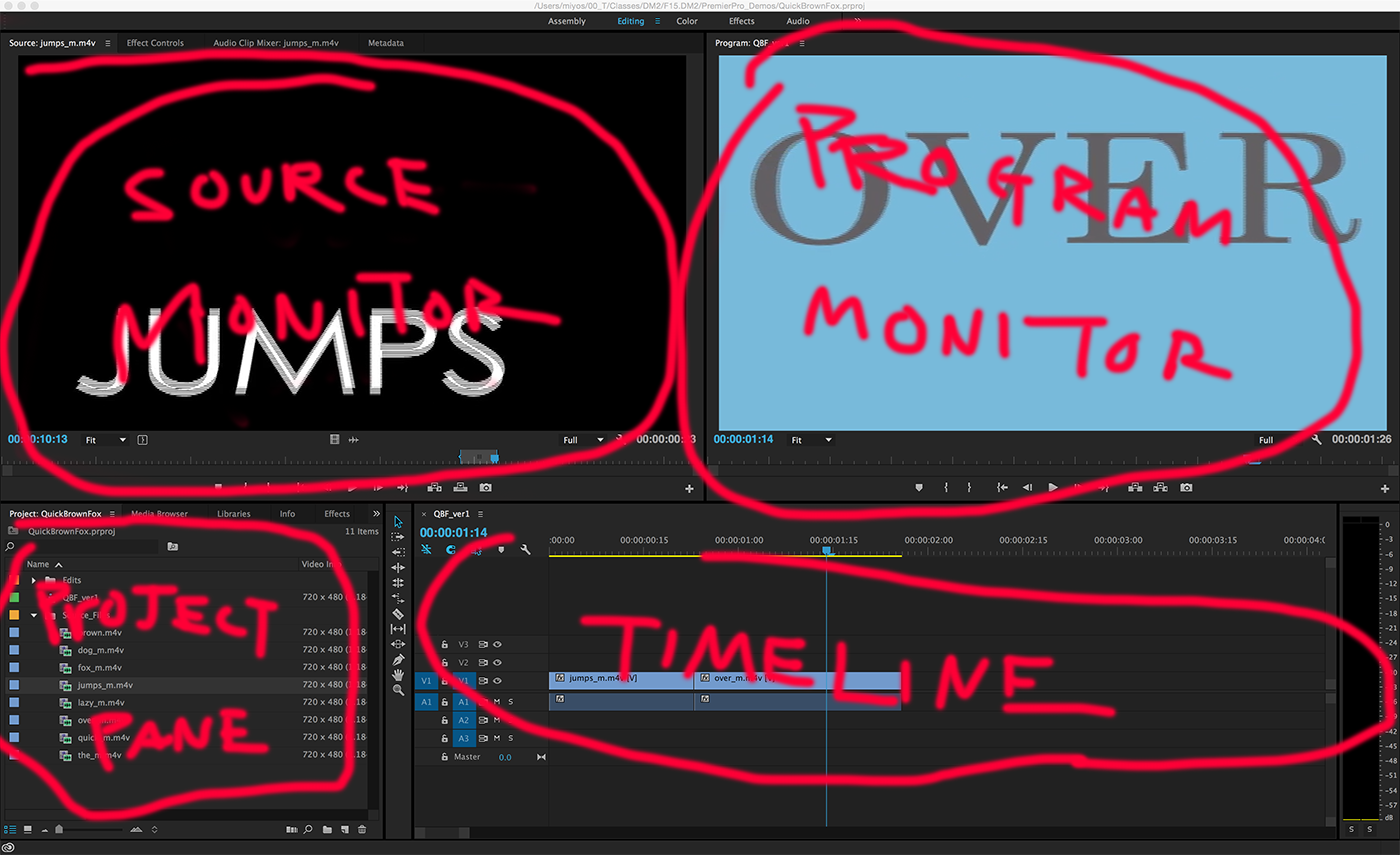This screenshot has width=1400, height=855.
Task: Select the Razor tool in the toolbar
Action: (x=398, y=614)
